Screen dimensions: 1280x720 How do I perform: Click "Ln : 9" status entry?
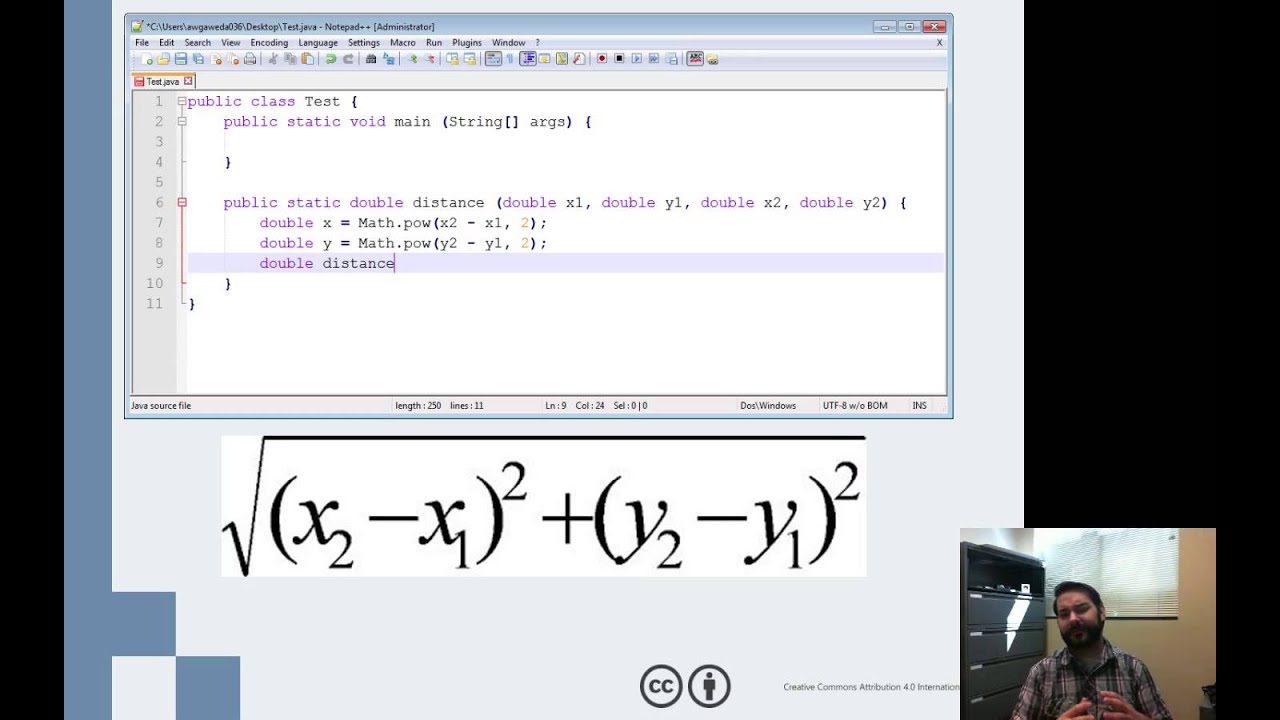(x=556, y=406)
